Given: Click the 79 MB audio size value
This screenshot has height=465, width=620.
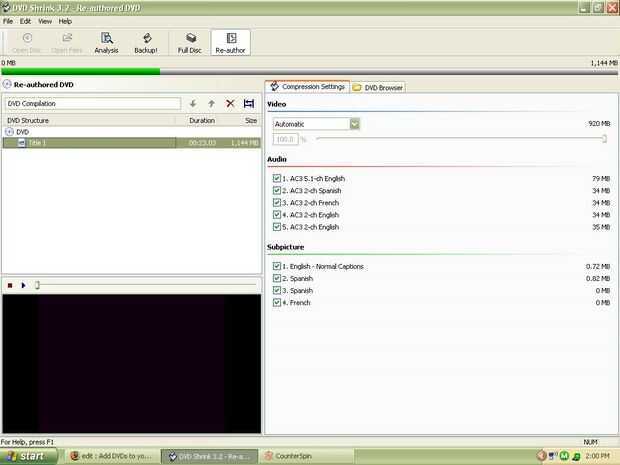Looking at the screenshot, I should click(x=601, y=179).
